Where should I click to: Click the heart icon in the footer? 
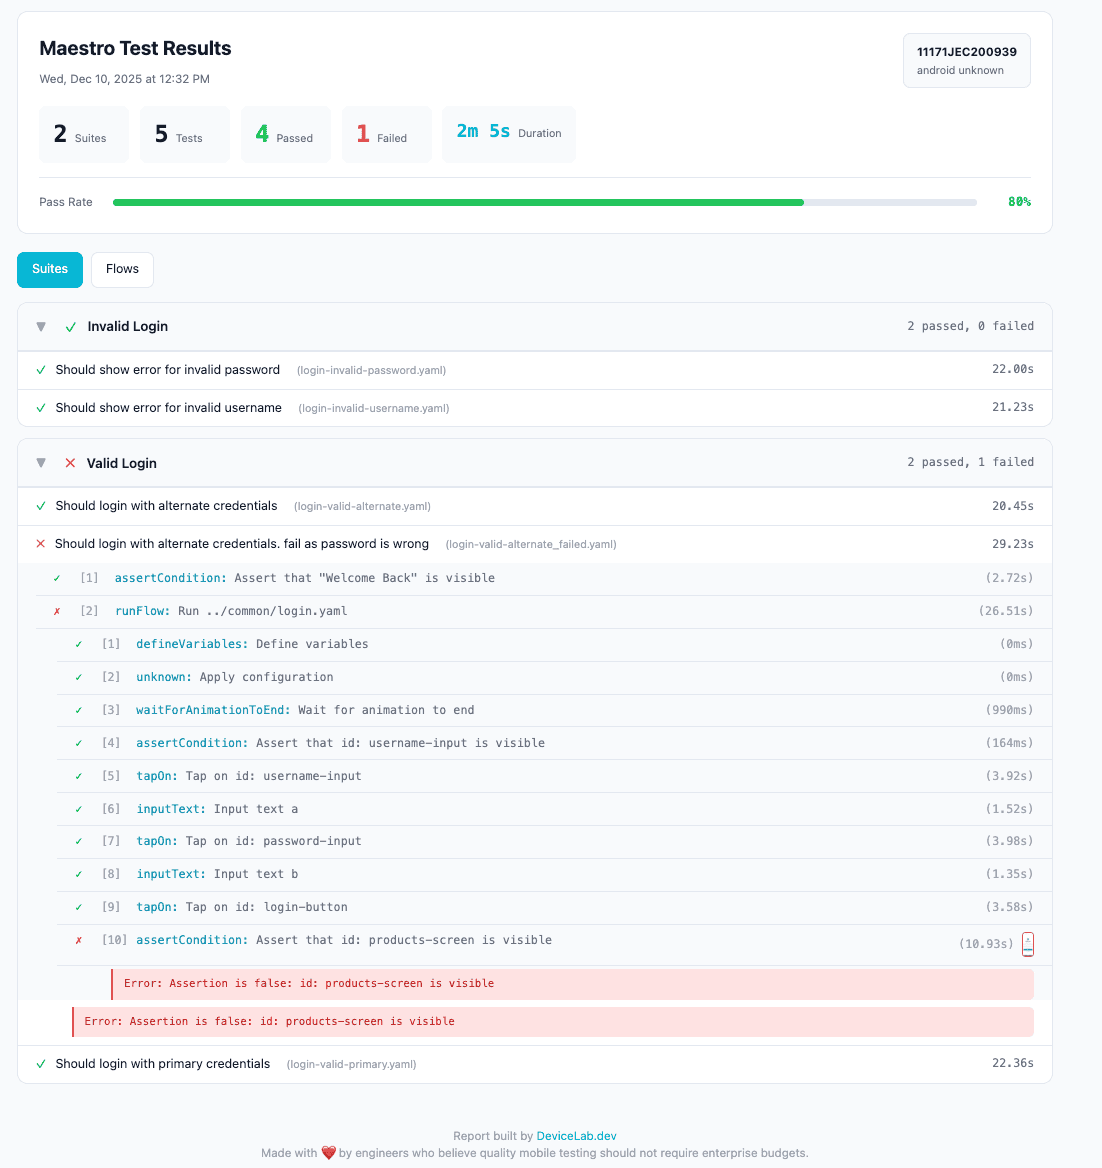(x=328, y=1152)
